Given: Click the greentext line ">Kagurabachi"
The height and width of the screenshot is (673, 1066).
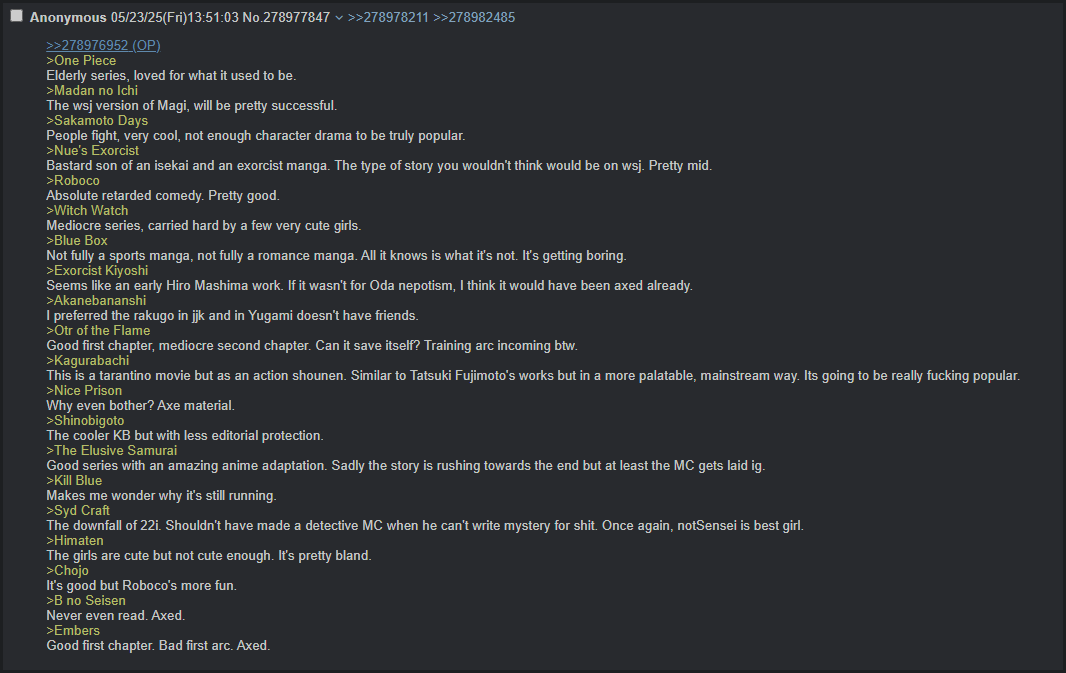Looking at the screenshot, I should pyautogui.click(x=87, y=361).
